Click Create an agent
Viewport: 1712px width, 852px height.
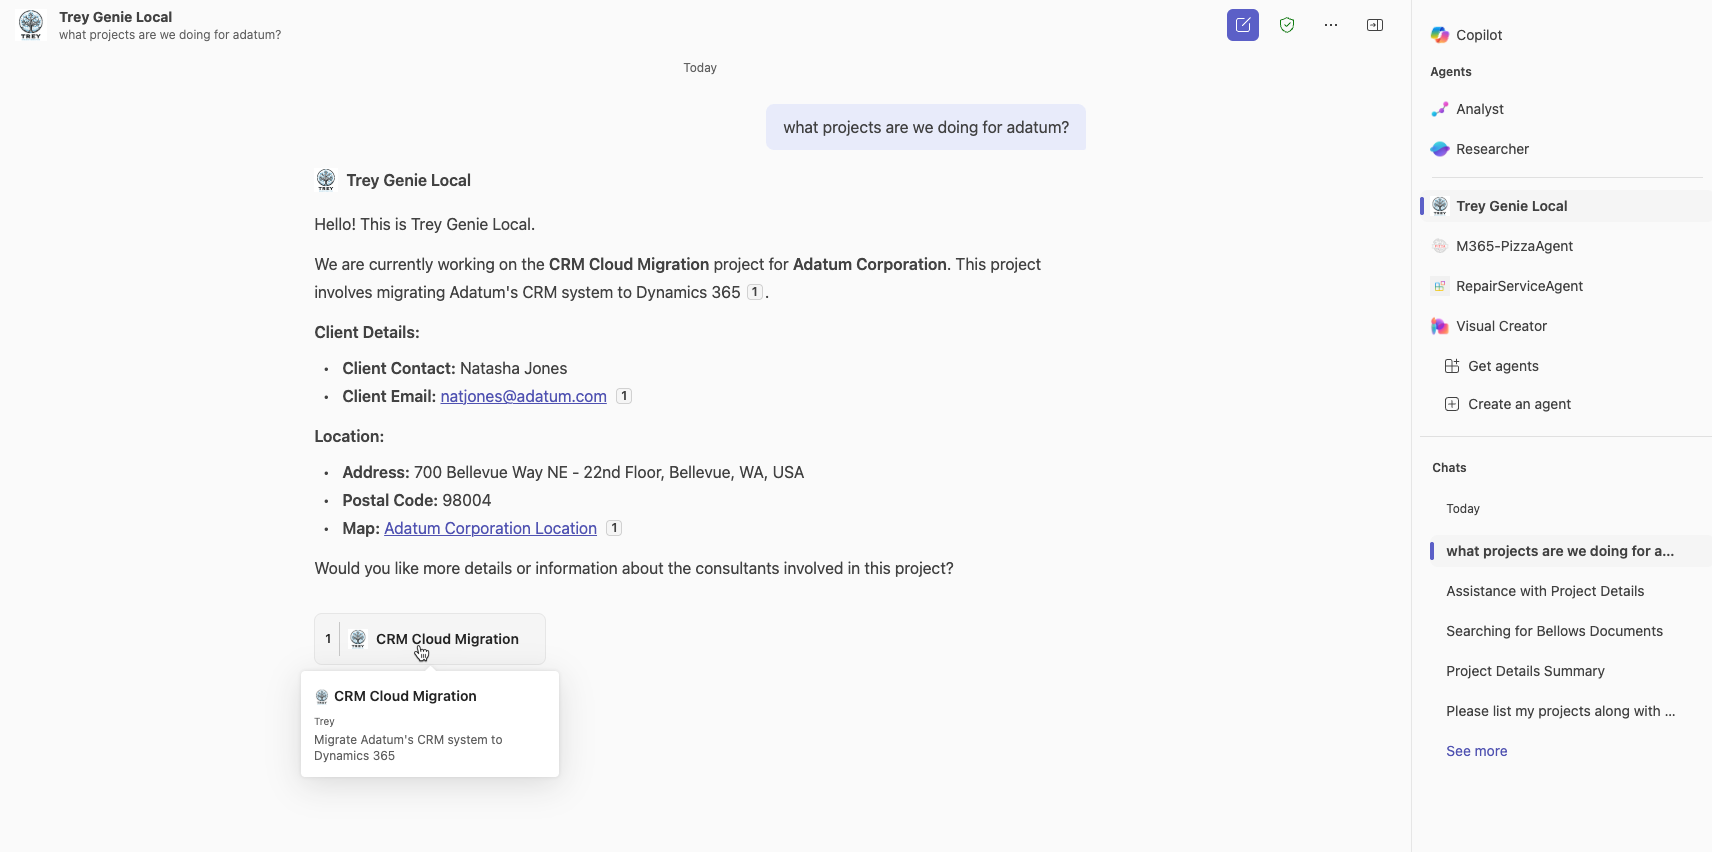click(1519, 404)
